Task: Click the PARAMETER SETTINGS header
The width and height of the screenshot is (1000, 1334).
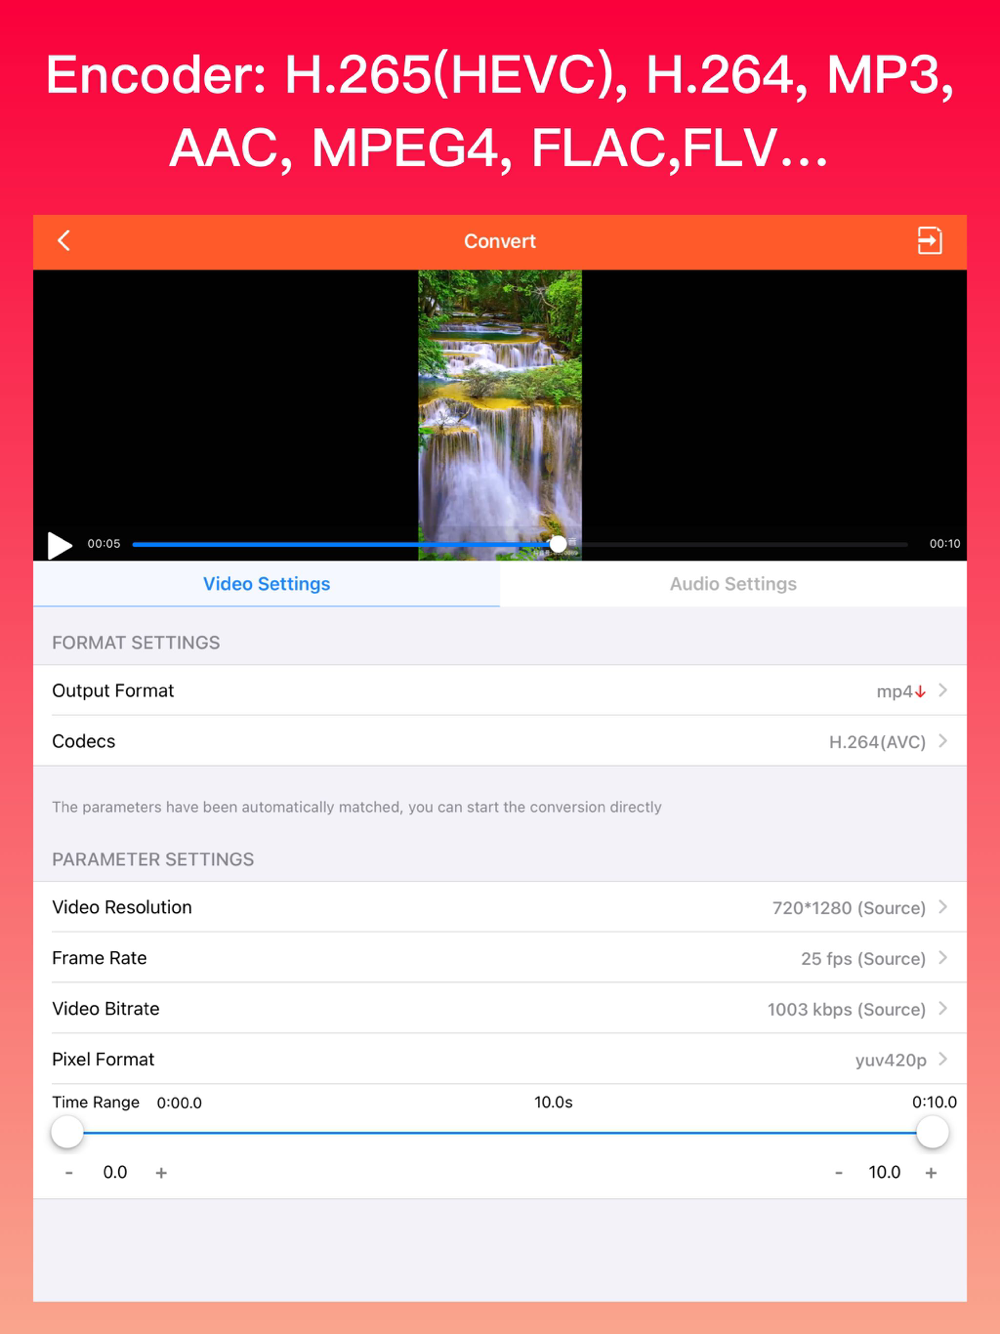Action: click(153, 860)
